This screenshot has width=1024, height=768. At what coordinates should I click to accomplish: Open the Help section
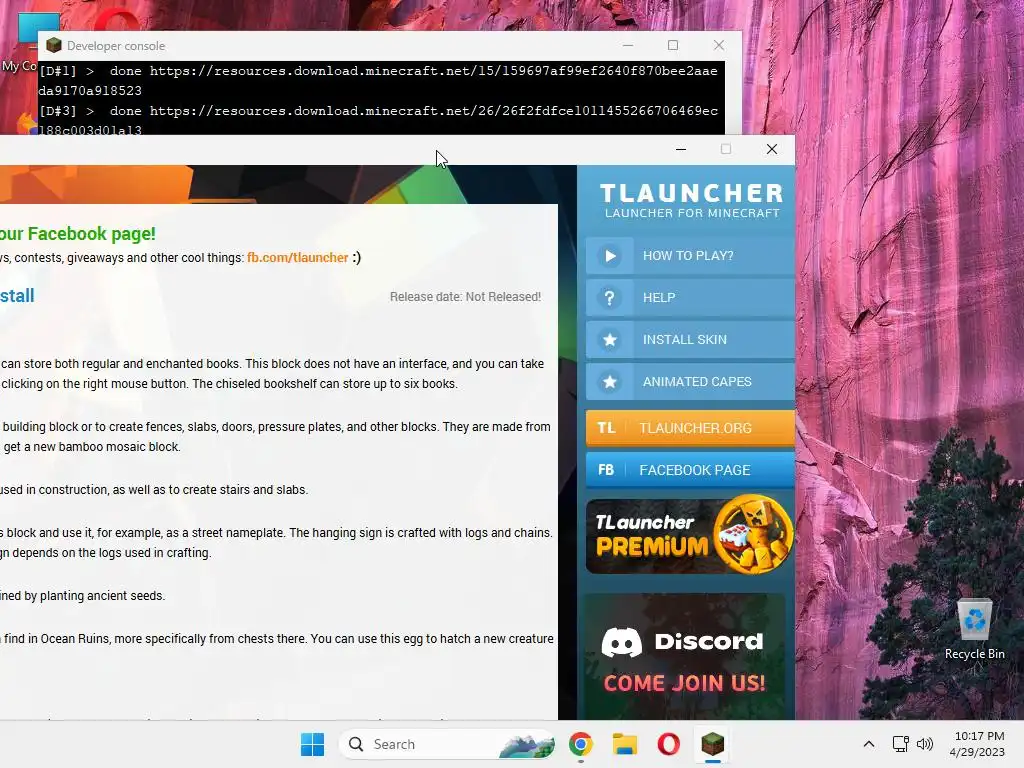[690, 298]
